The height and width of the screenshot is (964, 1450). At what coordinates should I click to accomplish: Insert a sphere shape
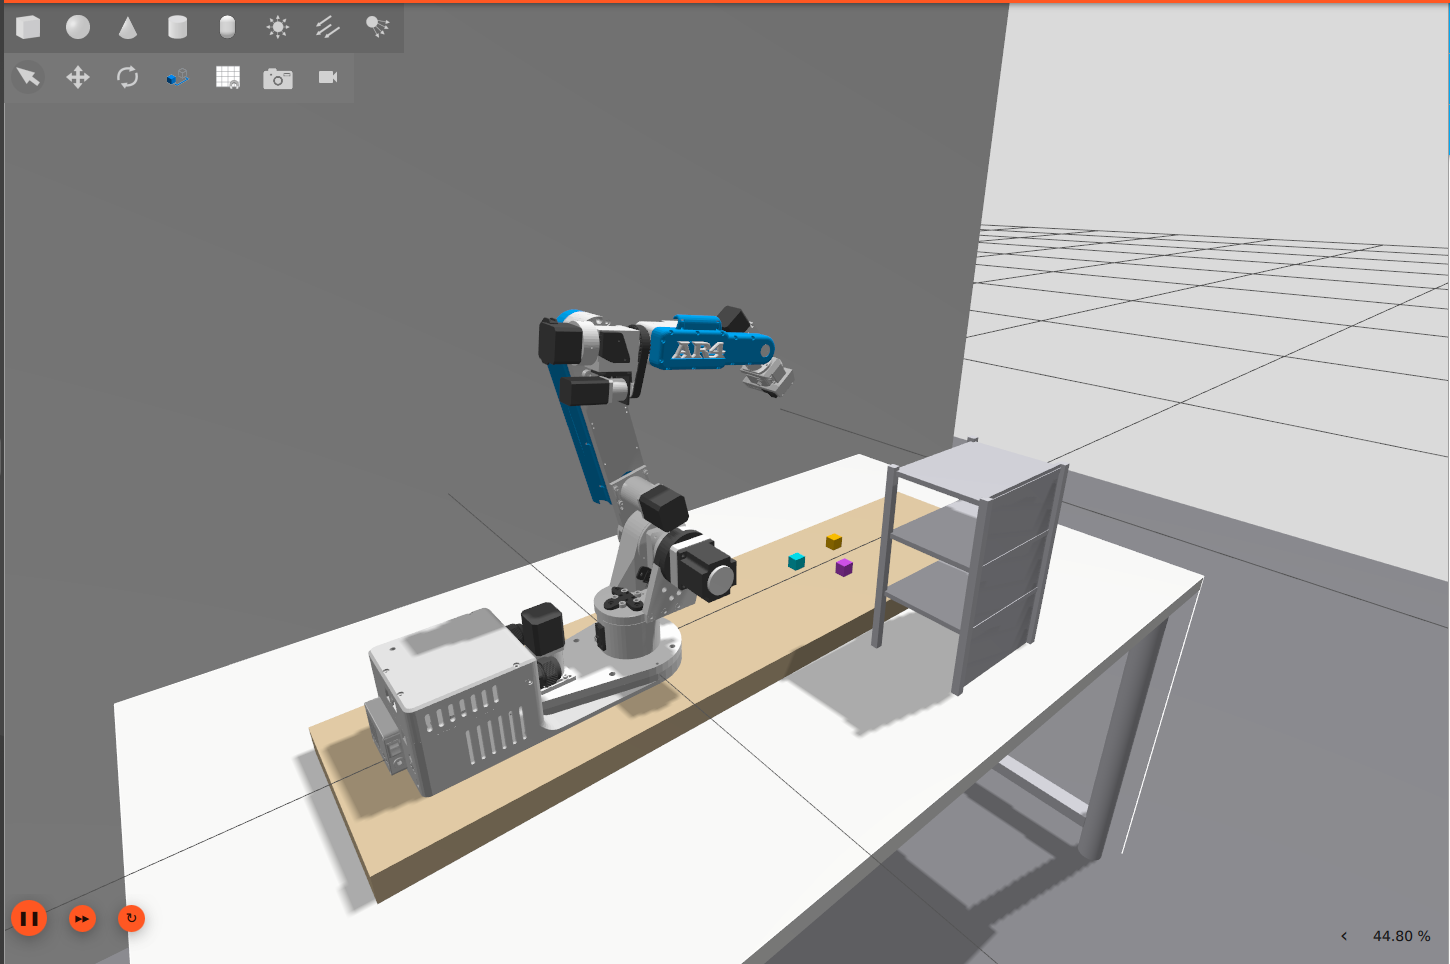(78, 27)
